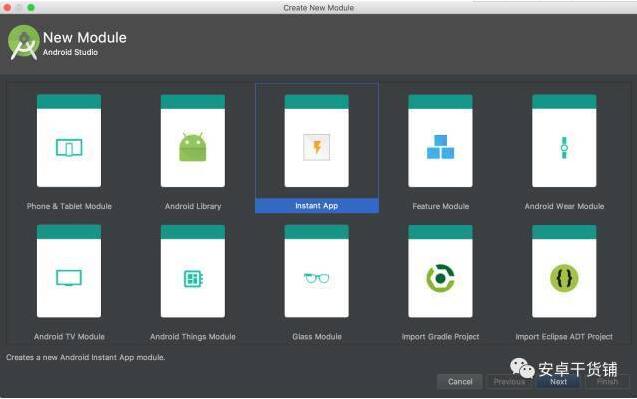Select the Glass Module glasses icon
The image size is (637, 399).
coord(316,278)
